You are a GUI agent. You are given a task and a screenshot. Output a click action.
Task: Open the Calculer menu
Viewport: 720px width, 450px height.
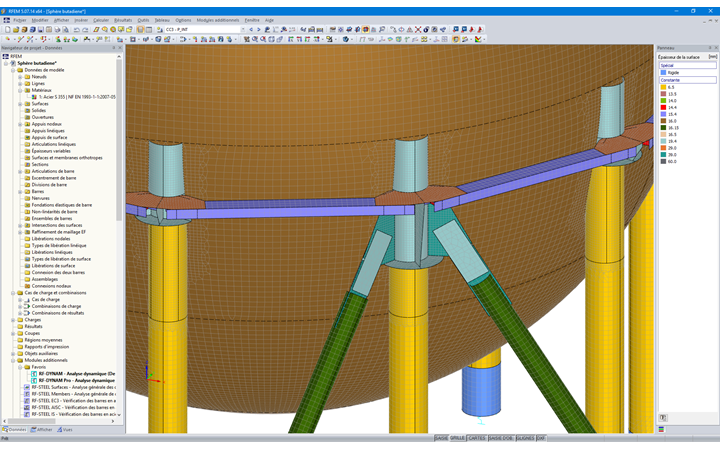click(101, 20)
